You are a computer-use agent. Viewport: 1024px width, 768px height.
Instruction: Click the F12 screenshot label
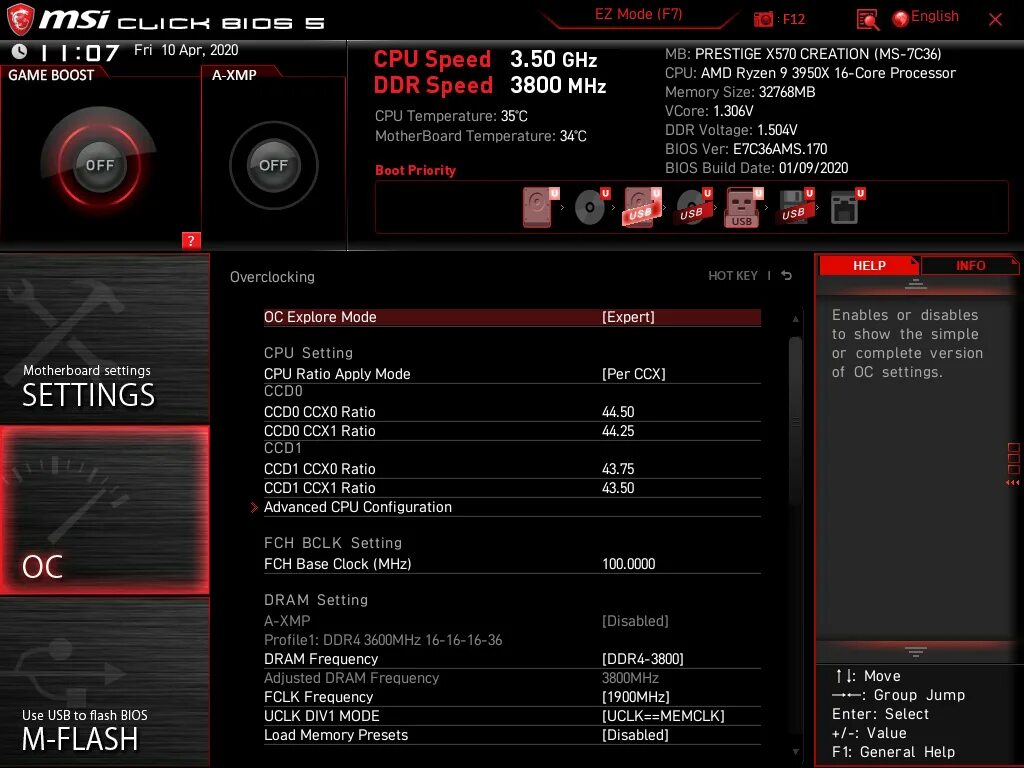pyautogui.click(x=793, y=19)
